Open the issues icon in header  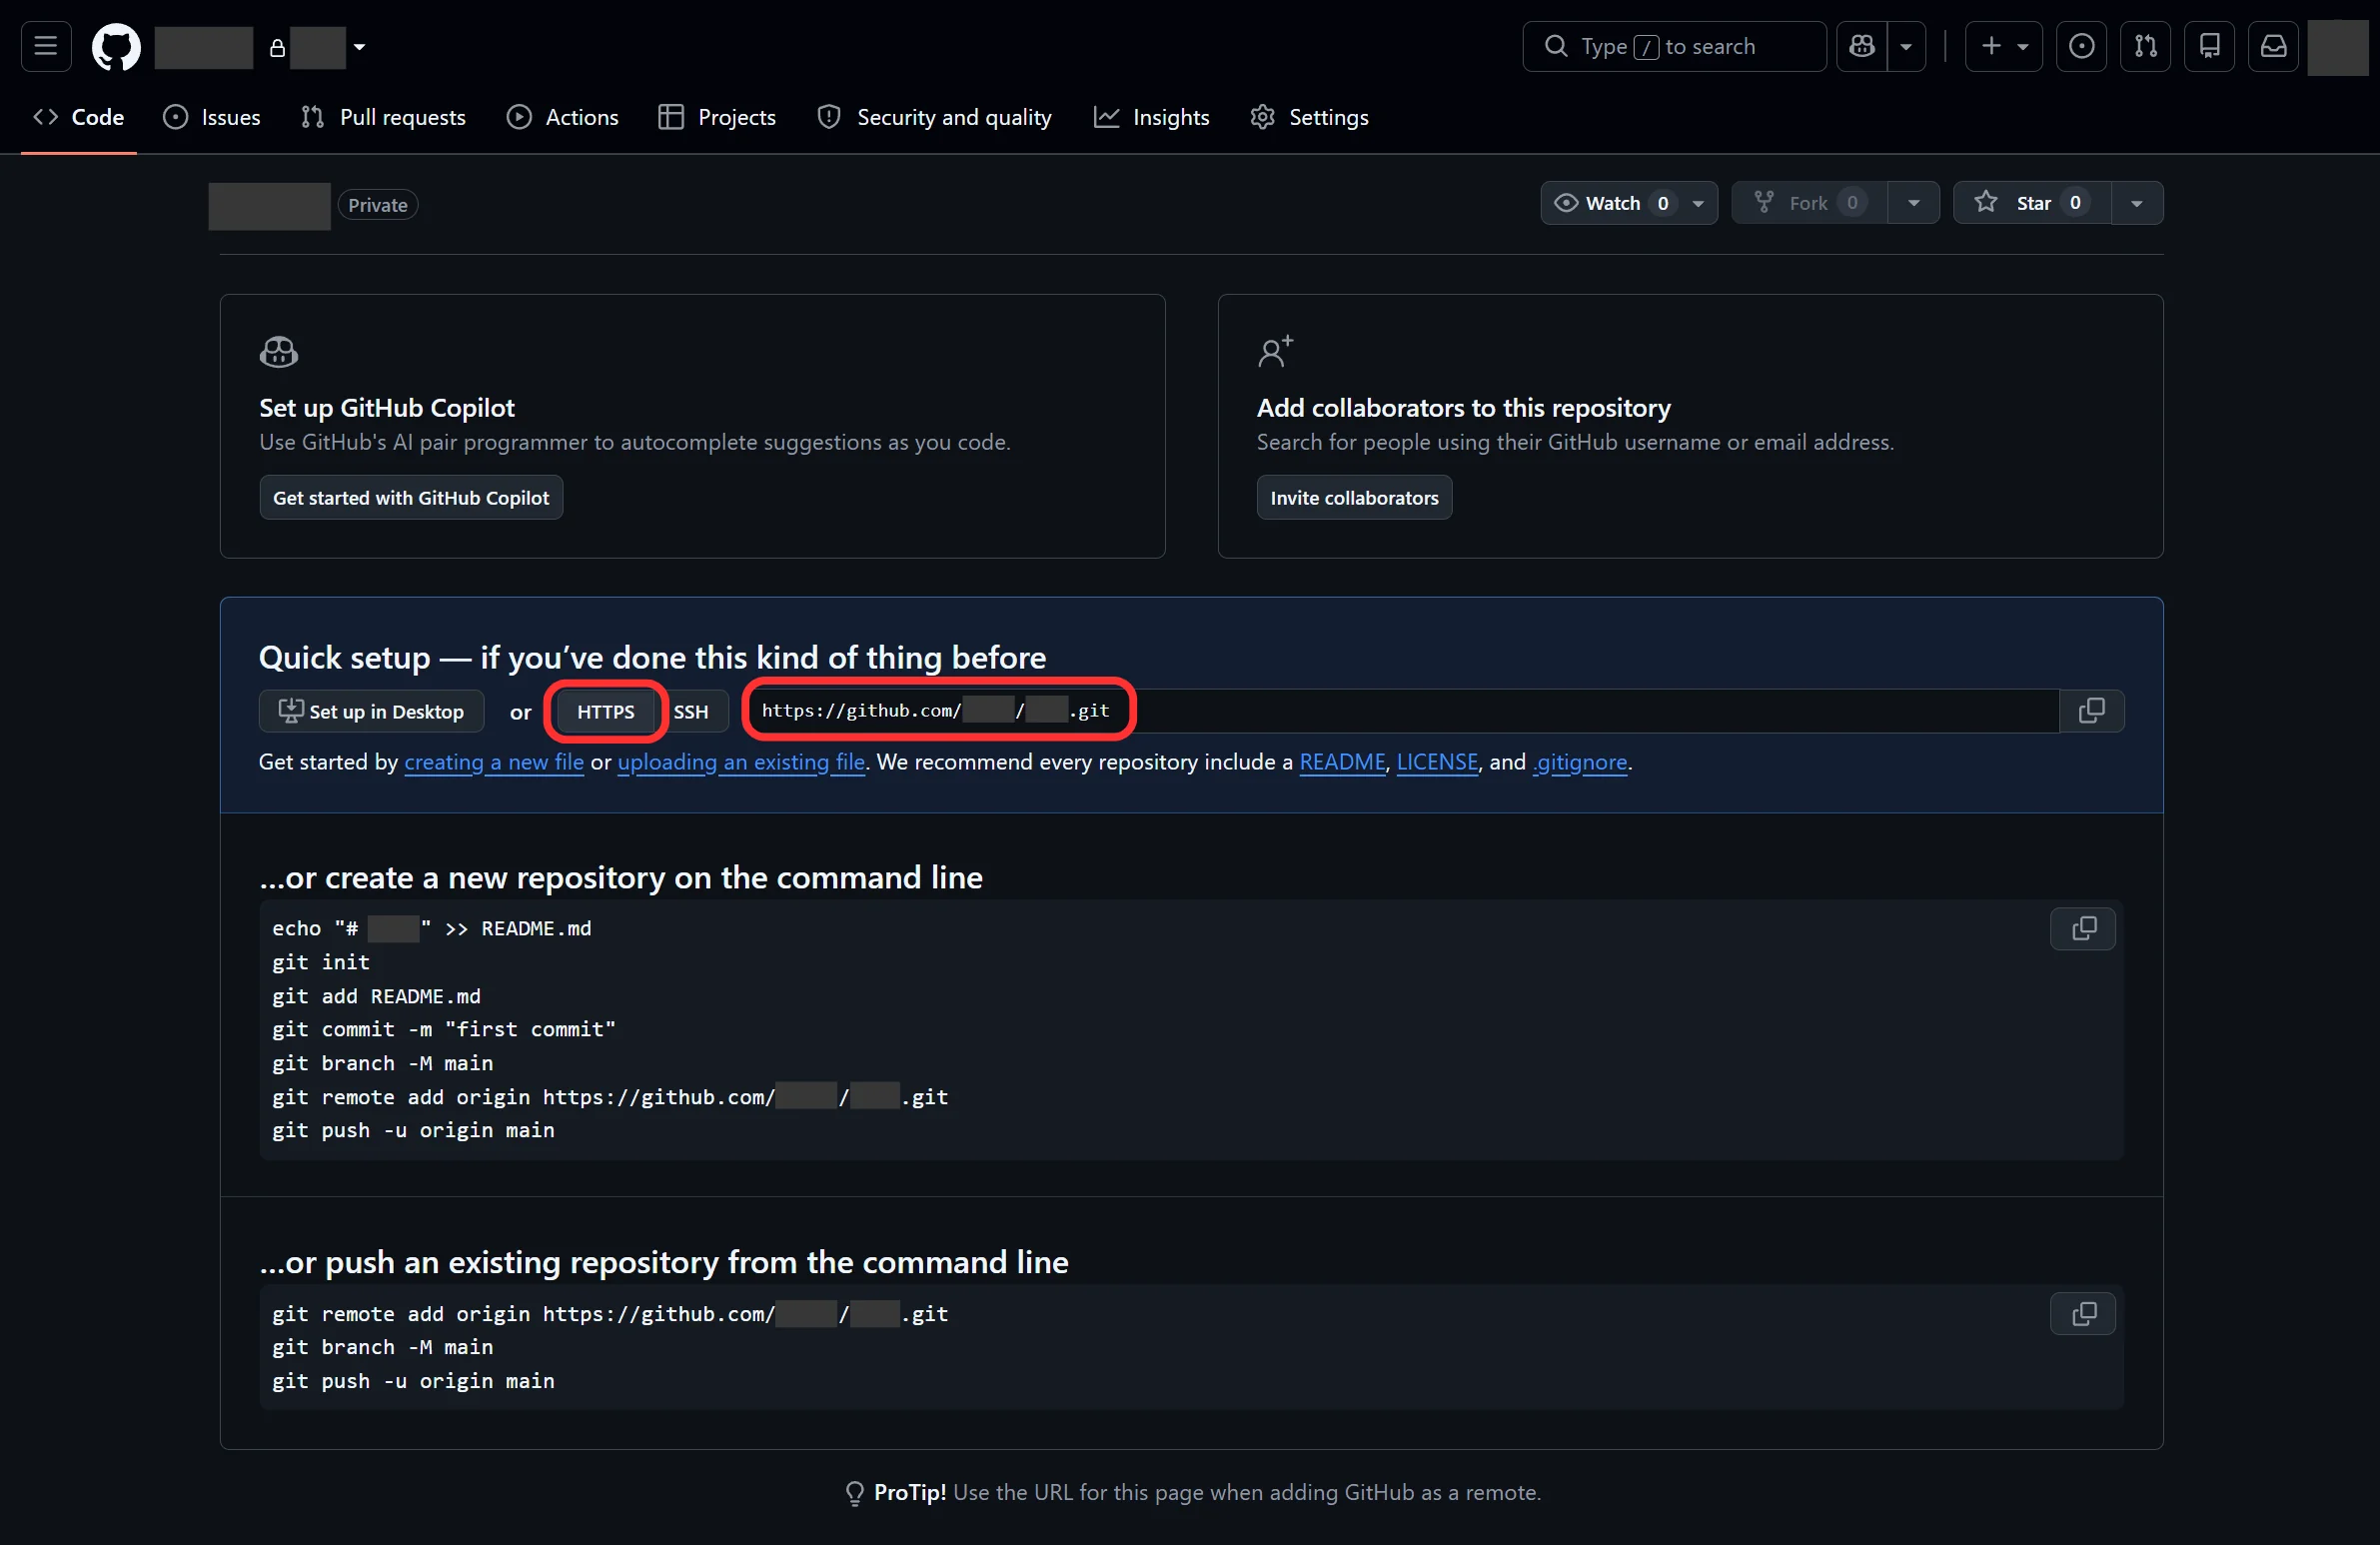(x=2081, y=46)
